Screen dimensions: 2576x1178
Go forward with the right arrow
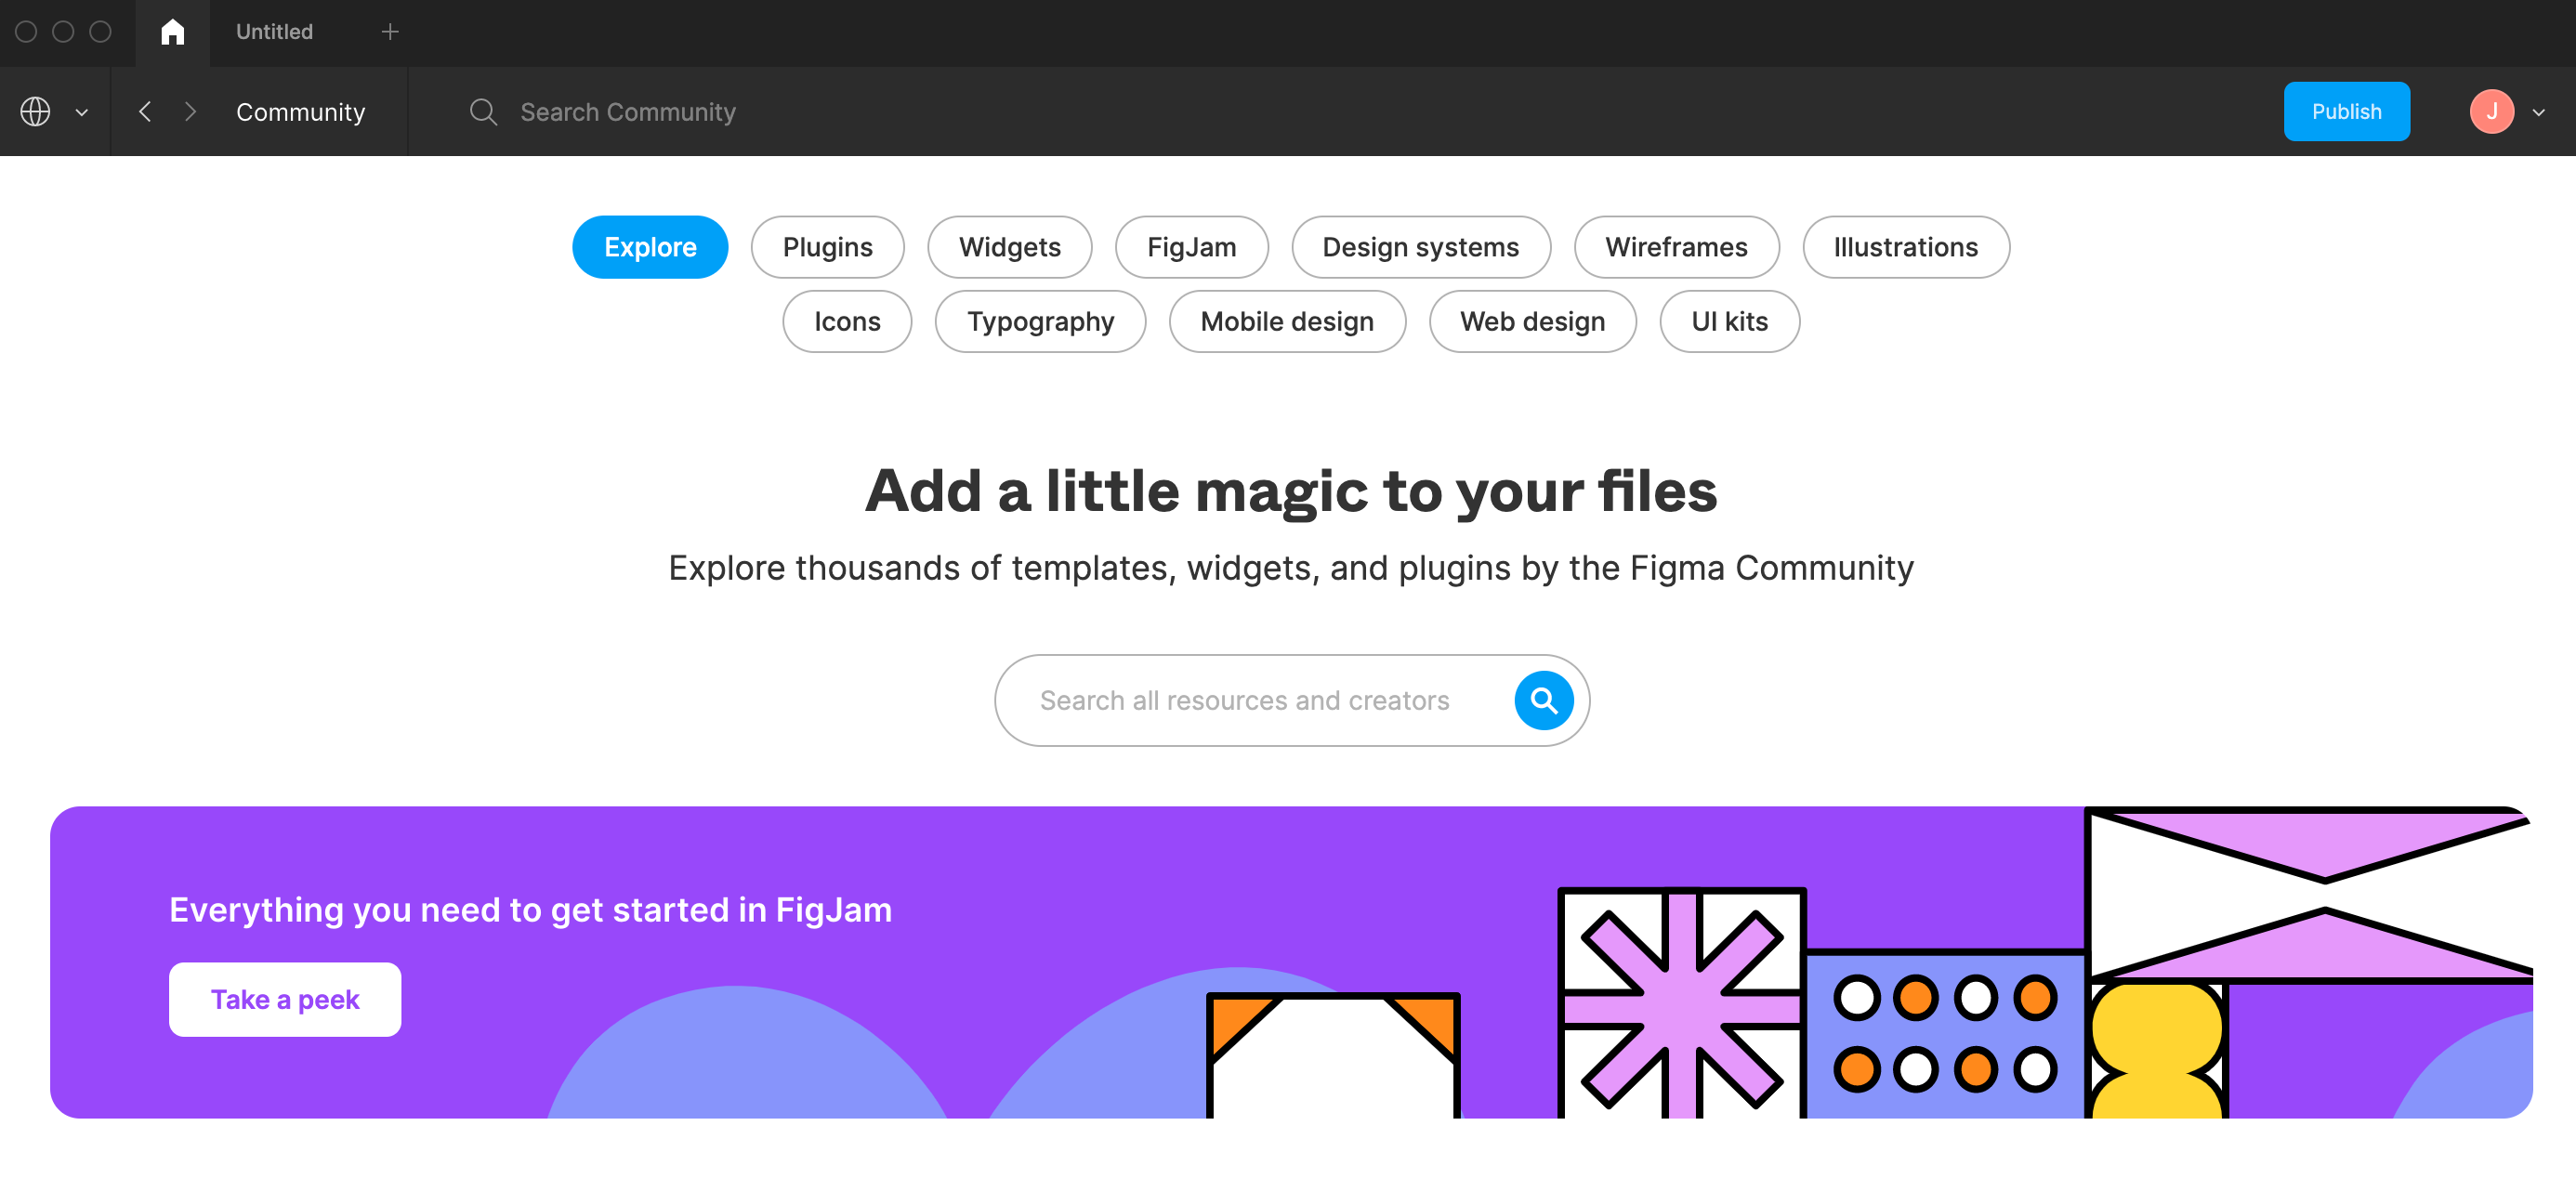click(190, 111)
